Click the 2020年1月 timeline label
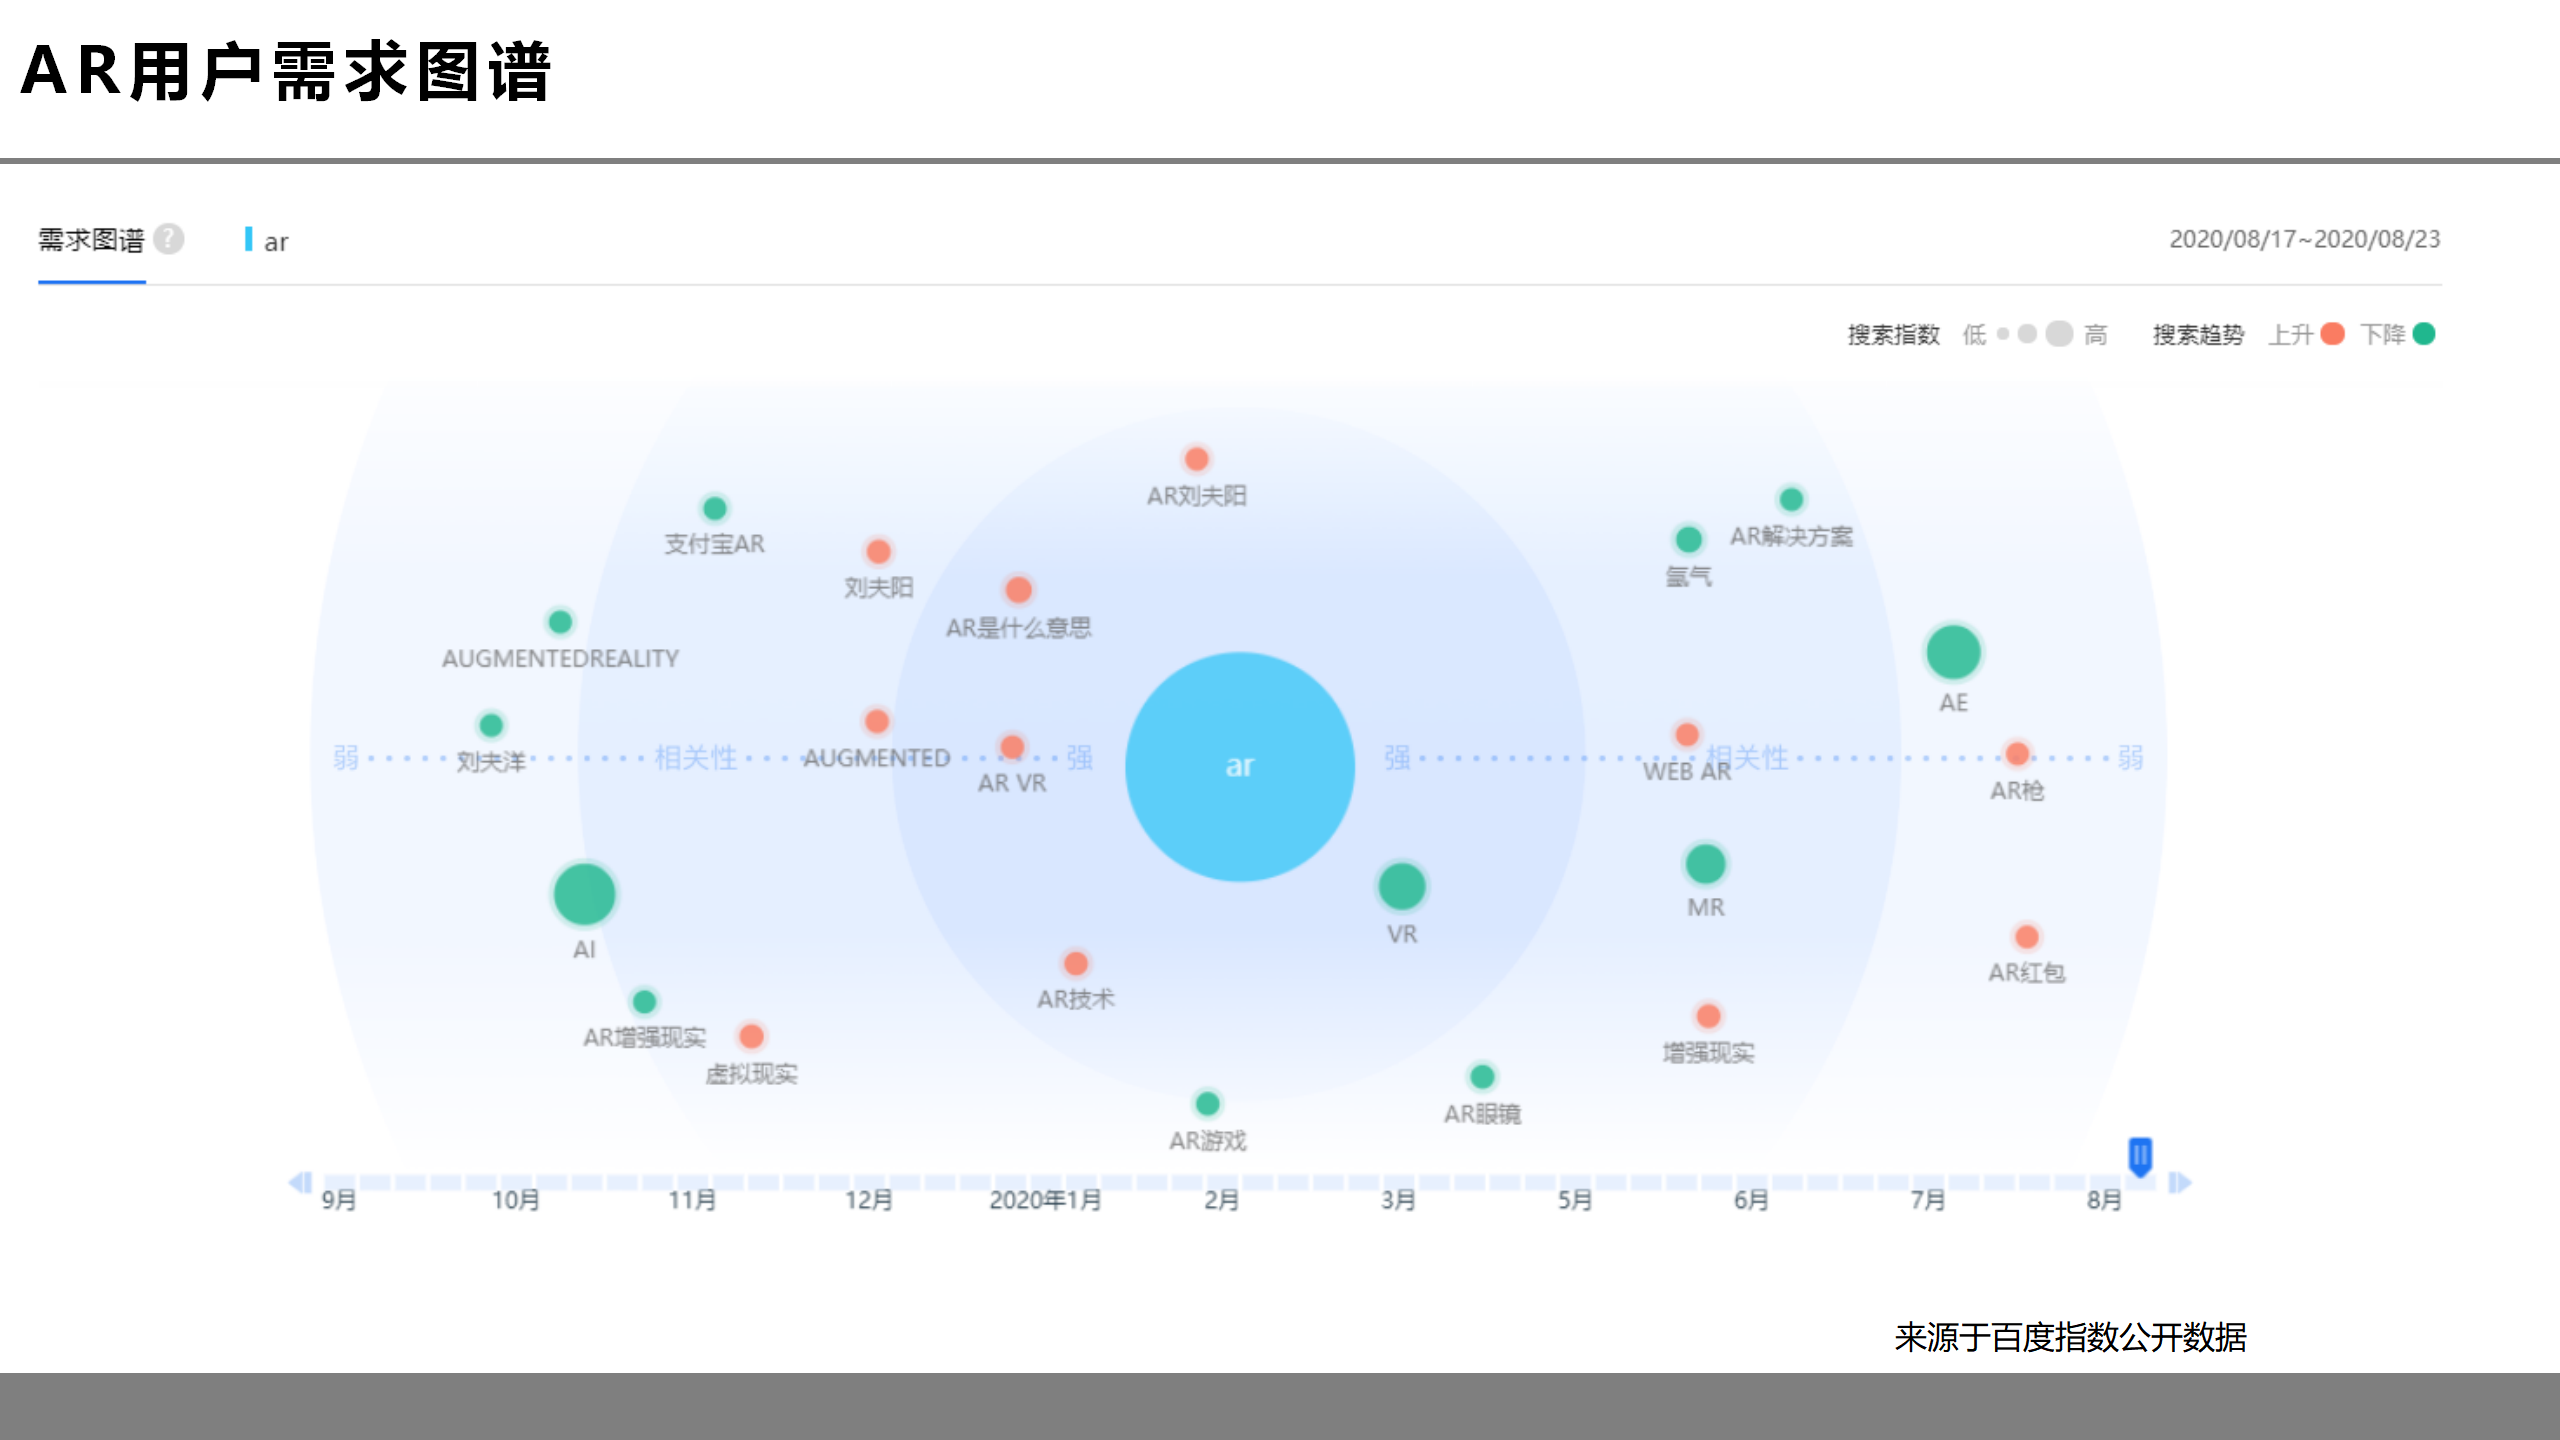The height and width of the screenshot is (1440, 2560). click(x=1046, y=1200)
